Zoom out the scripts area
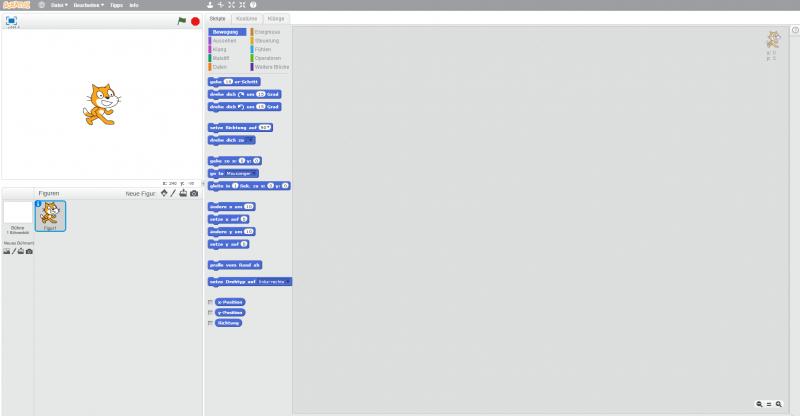 coord(759,404)
